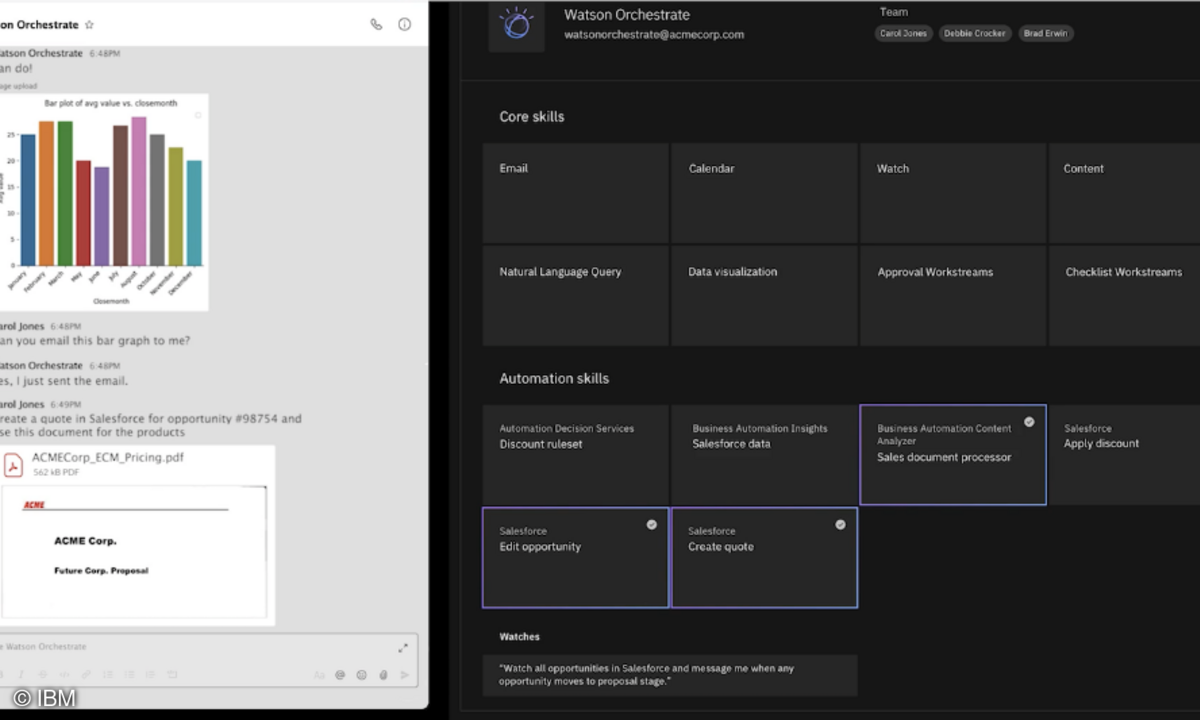Image resolution: width=1200 pixels, height=720 pixels.
Task: Click the Core skills heading
Action: point(532,117)
